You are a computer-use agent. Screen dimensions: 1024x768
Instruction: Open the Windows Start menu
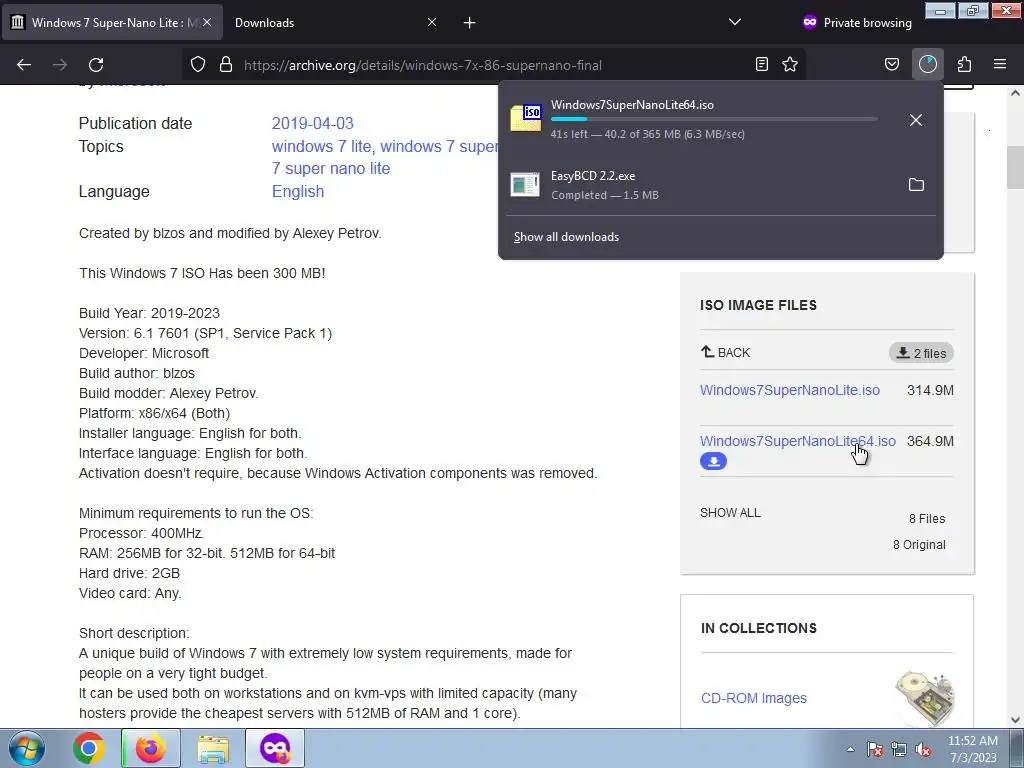point(27,748)
